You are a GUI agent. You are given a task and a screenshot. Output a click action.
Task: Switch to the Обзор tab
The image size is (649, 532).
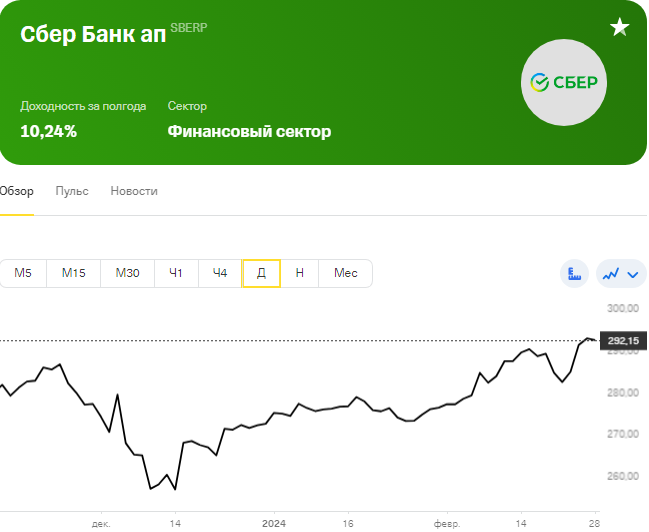click(x=17, y=191)
